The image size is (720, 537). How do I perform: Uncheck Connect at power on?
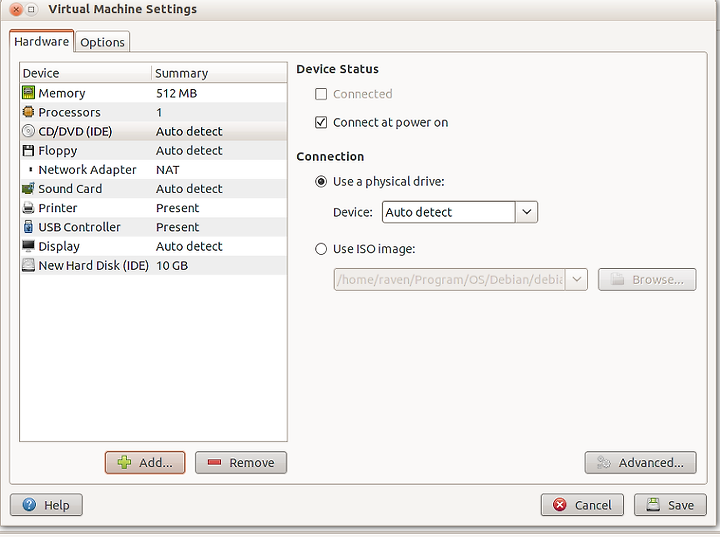point(321,123)
